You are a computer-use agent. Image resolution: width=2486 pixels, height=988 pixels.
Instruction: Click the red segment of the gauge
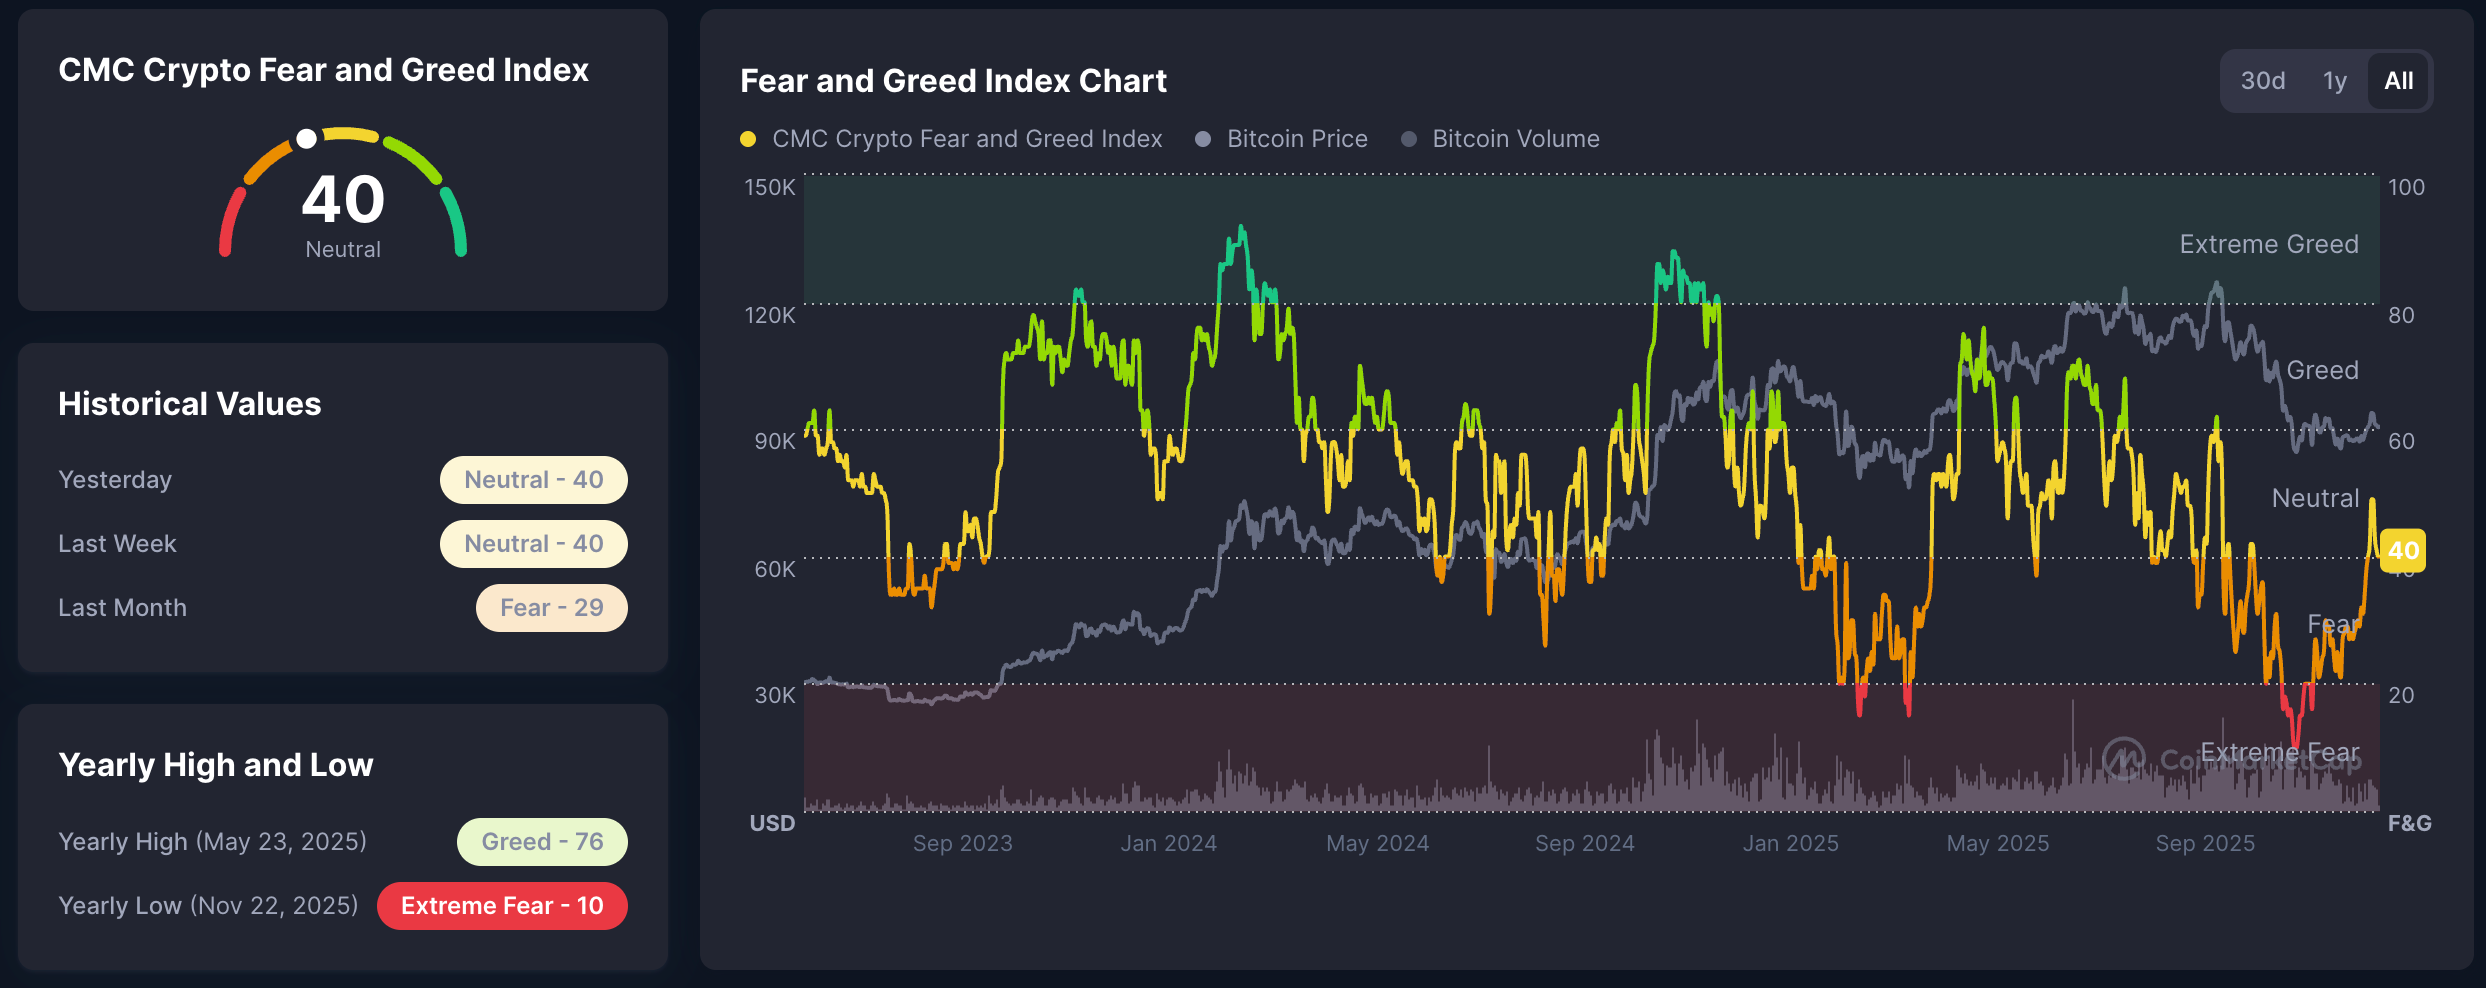(231, 222)
